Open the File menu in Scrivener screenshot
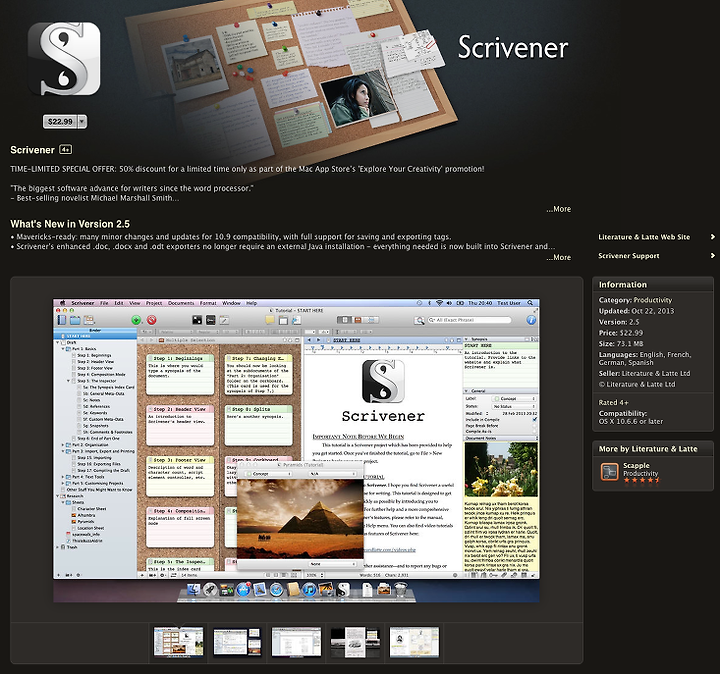Image resolution: width=720 pixels, height=674 pixels. tap(104, 303)
